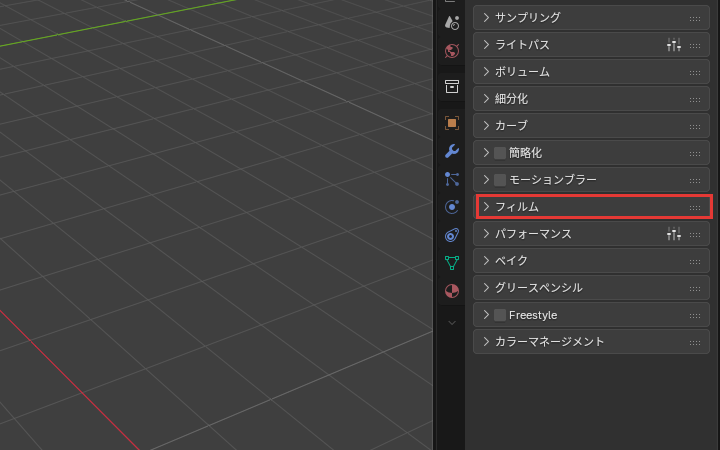Open the World properties tab
This screenshot has width=720, height=450.
click(452, 51)
